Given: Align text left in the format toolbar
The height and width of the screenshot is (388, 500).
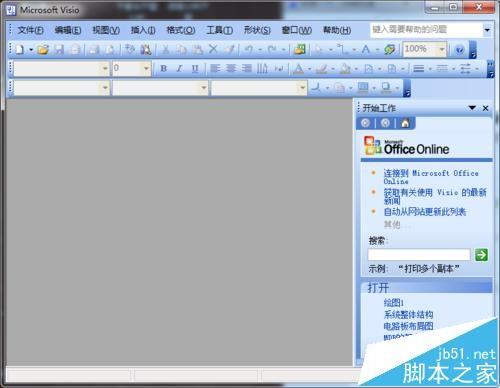Looking at the screenshot, I should [x=215, y=68].
